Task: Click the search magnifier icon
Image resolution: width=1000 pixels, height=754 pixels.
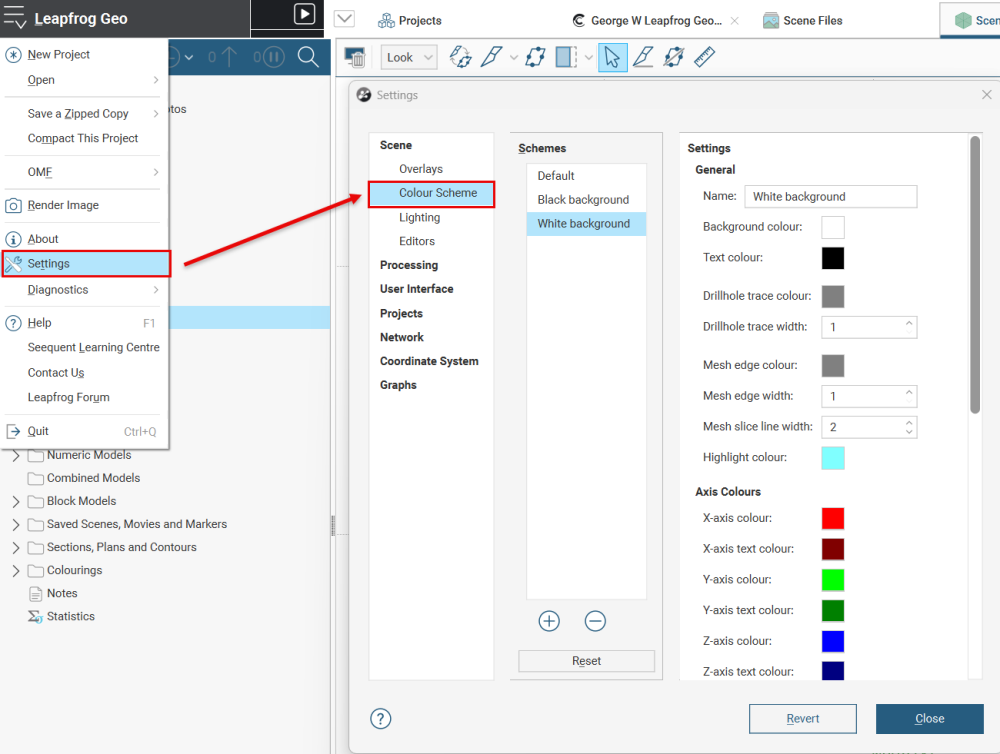Action: tap(309, 57)
